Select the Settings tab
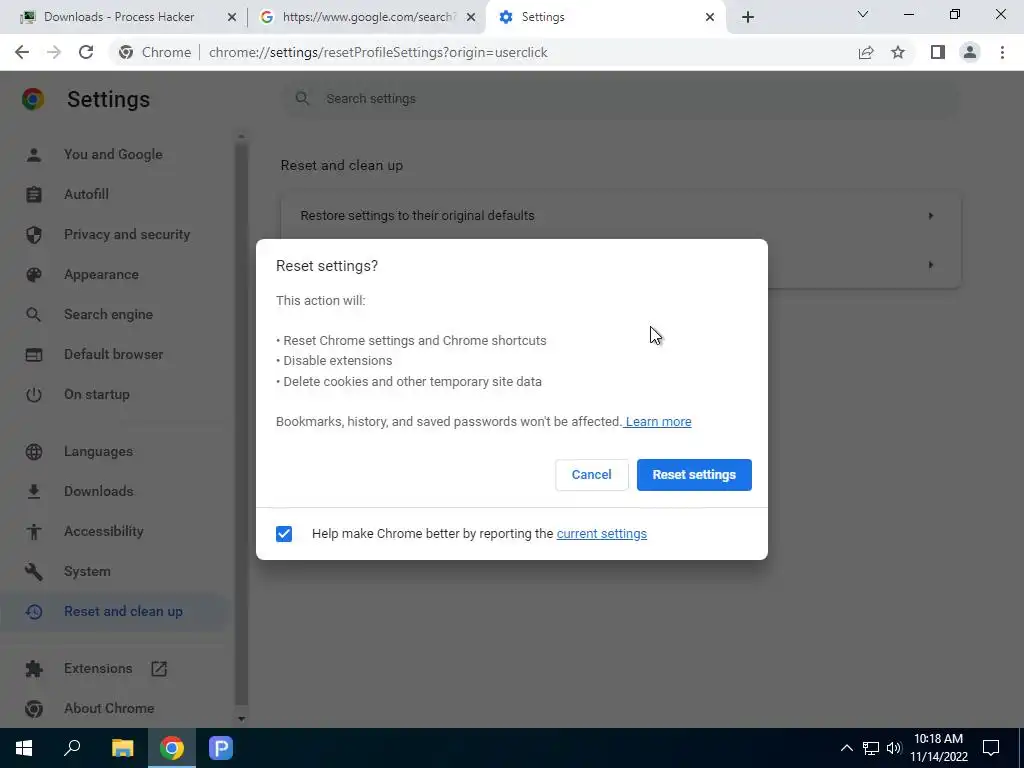 coord(604,17)
